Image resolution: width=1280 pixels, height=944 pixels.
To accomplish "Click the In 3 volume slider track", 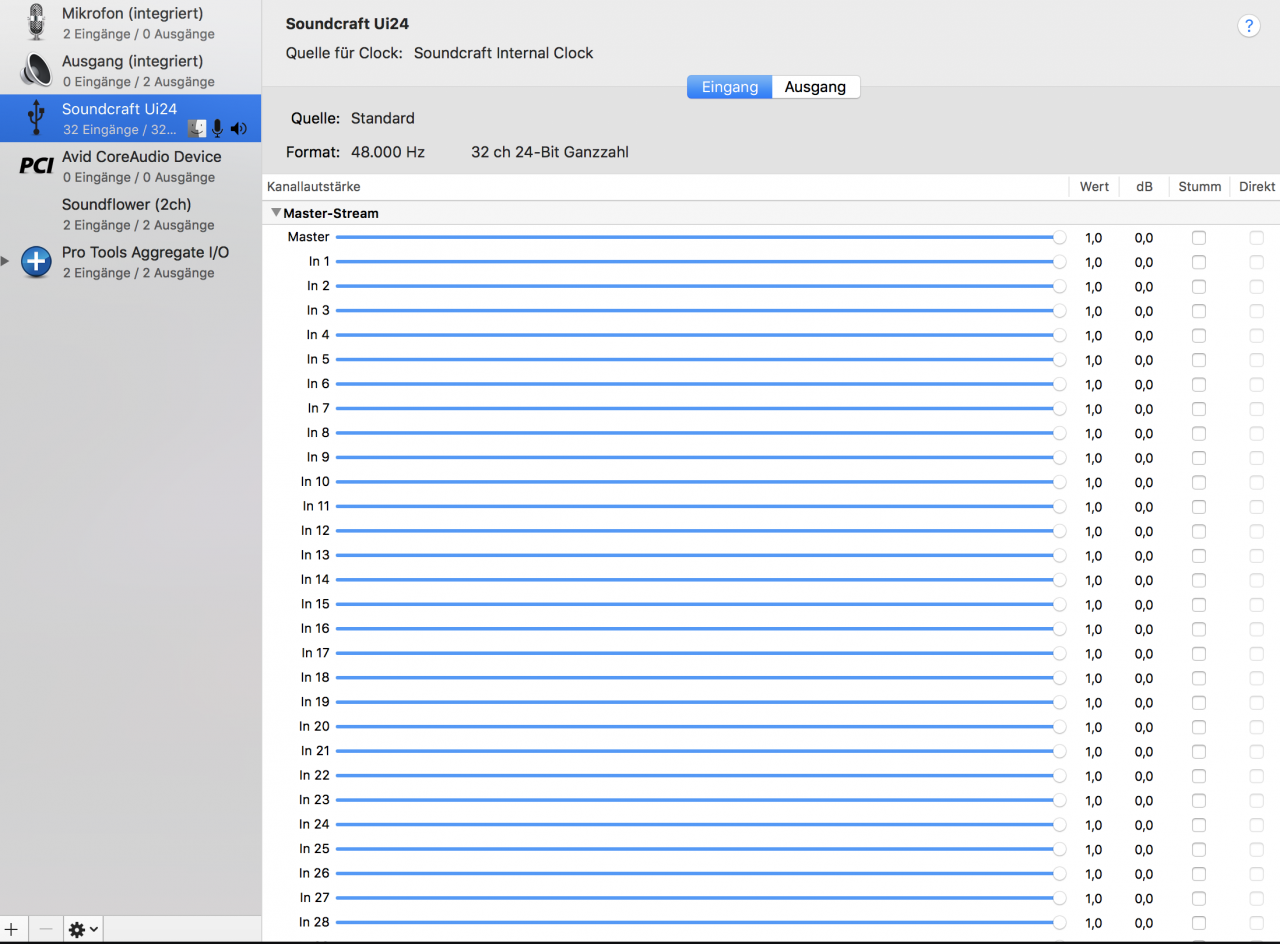I will (x=700, y=310).
